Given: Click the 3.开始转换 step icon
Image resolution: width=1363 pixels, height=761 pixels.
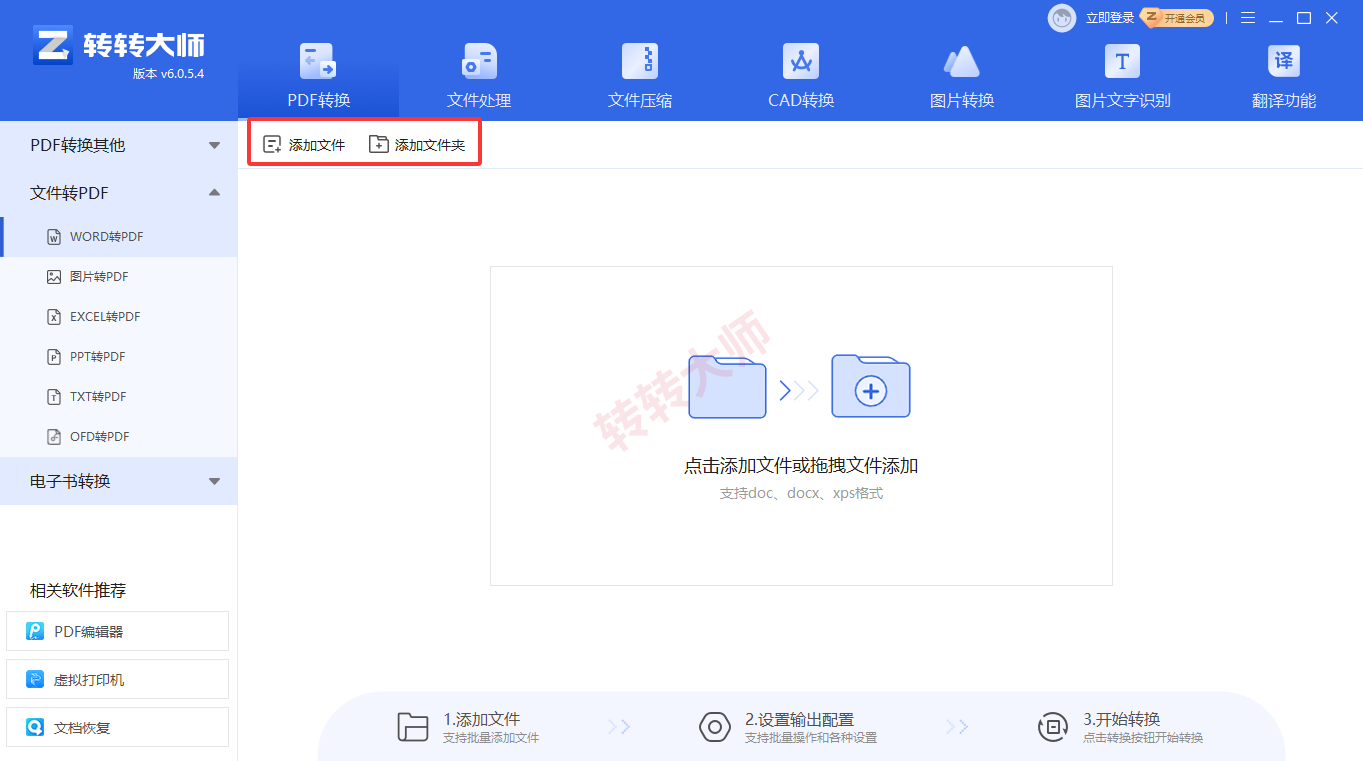Looking at the screenshot, I should pos(1052,727).
